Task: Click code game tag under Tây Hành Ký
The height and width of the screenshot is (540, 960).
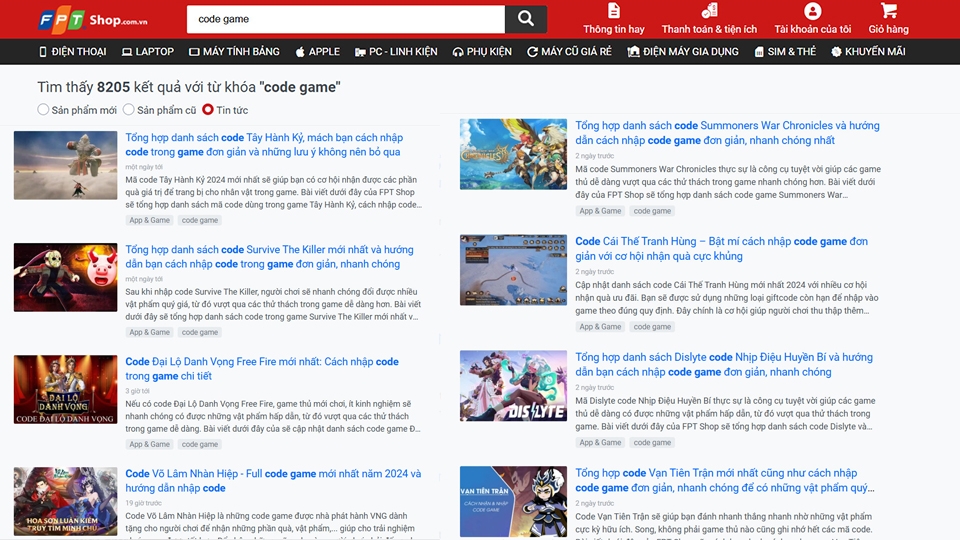Action: click(x=200, y=220)
